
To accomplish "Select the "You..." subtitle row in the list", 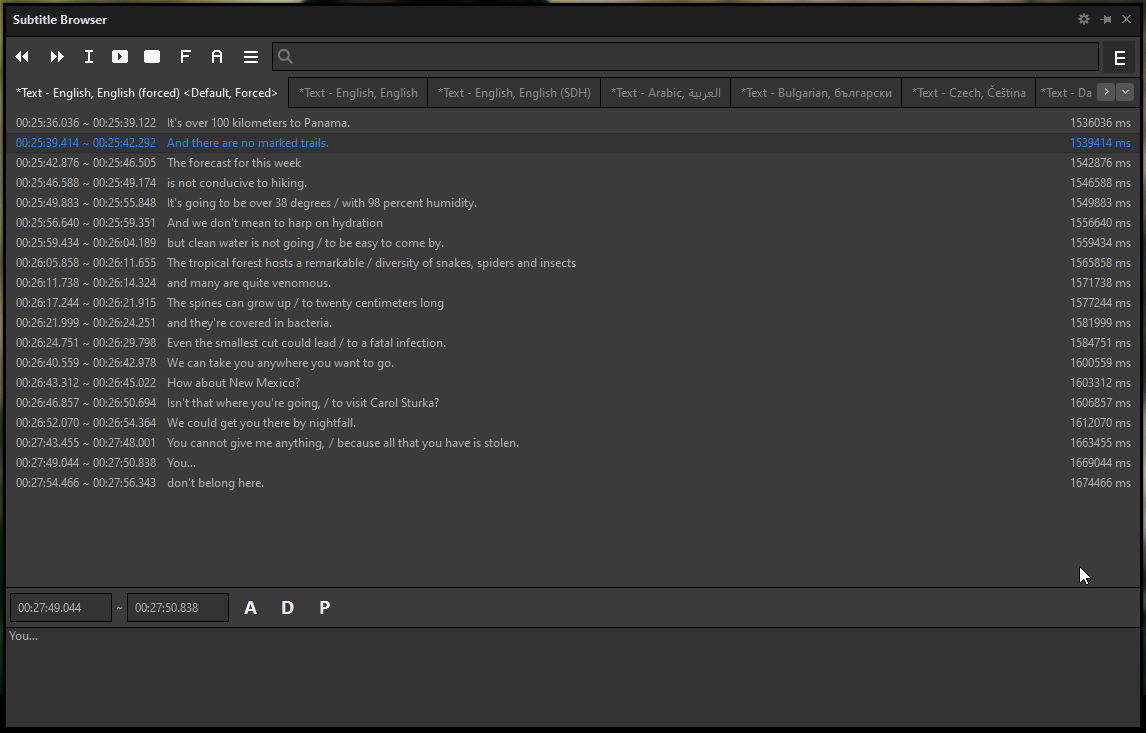I will (573, 463).
